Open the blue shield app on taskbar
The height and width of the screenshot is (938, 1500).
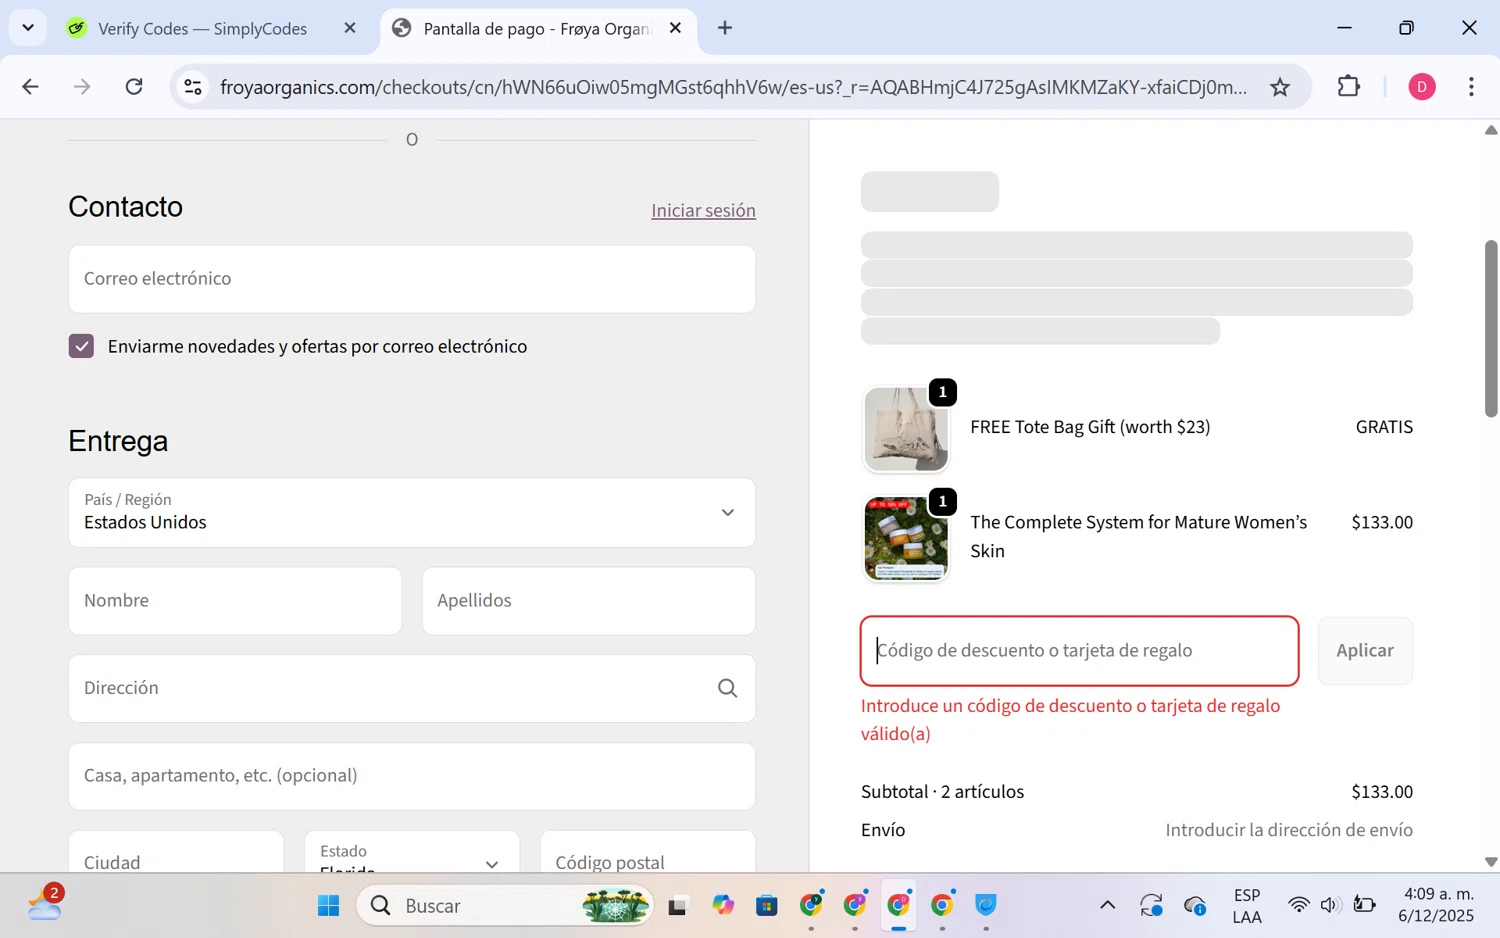(986, 906)
